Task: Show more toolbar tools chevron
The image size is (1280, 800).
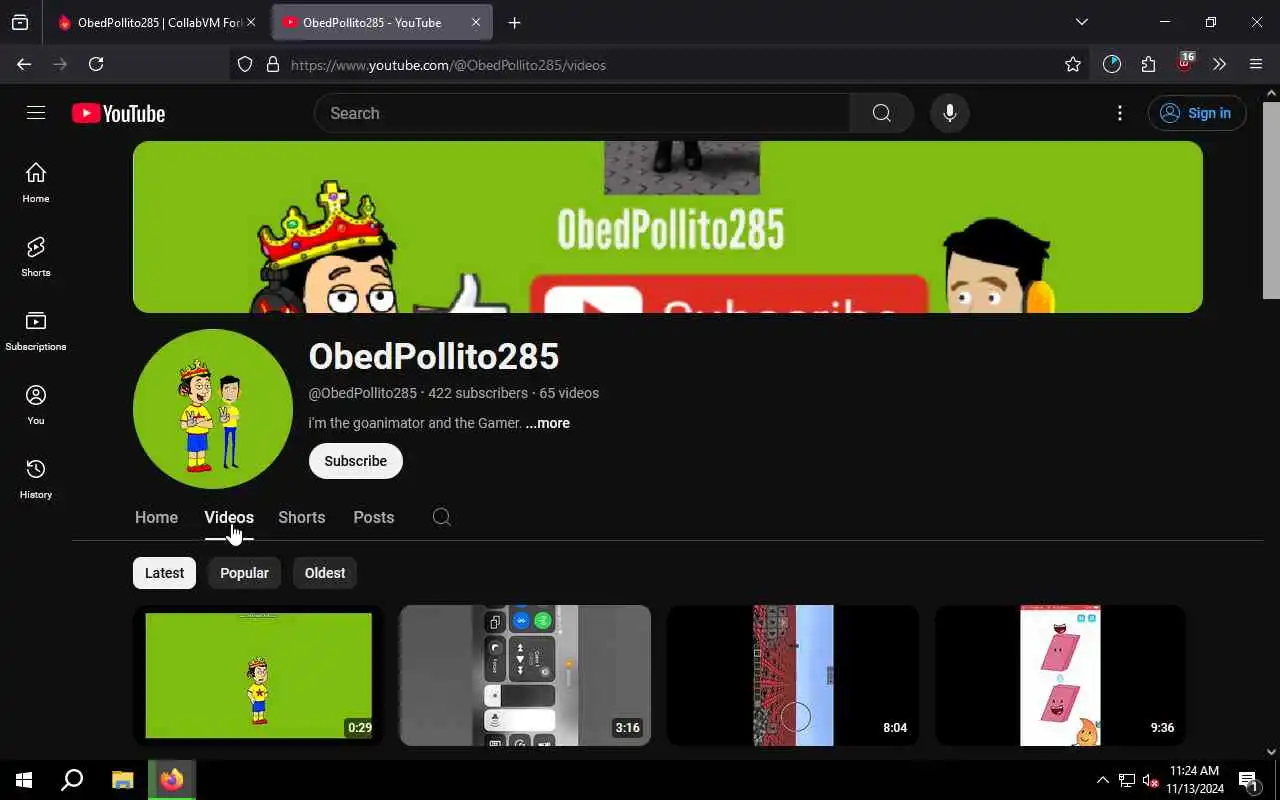Action: (x=1220, y=64)
